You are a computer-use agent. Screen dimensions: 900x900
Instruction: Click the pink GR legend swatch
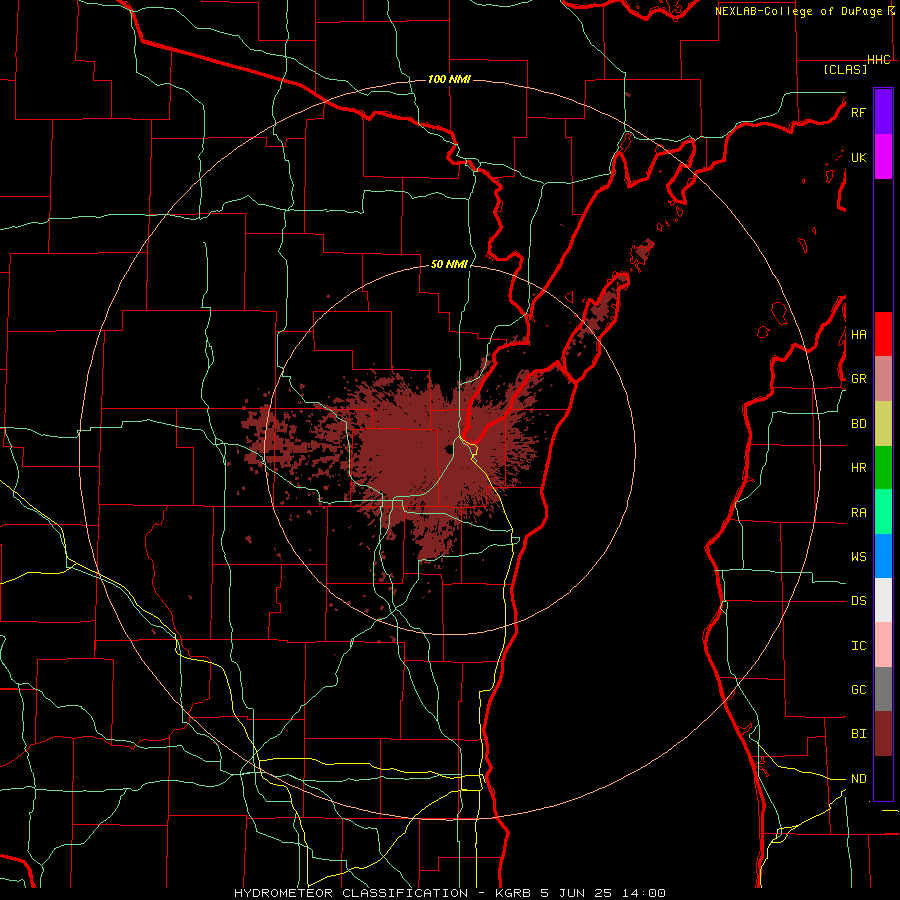click(x=883, y=379)
